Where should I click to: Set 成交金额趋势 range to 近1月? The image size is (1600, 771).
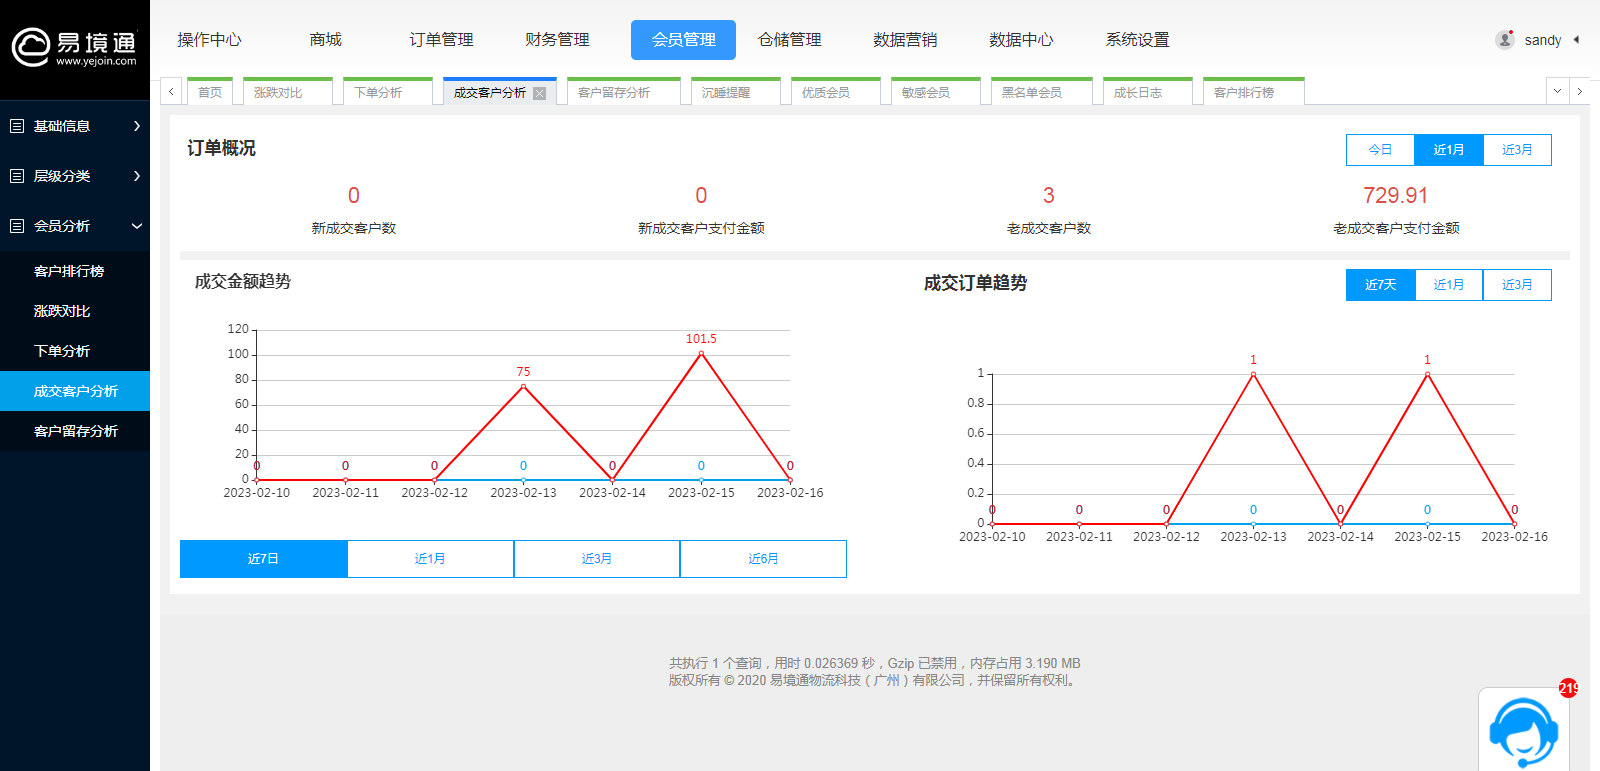(x=430, y=559)
